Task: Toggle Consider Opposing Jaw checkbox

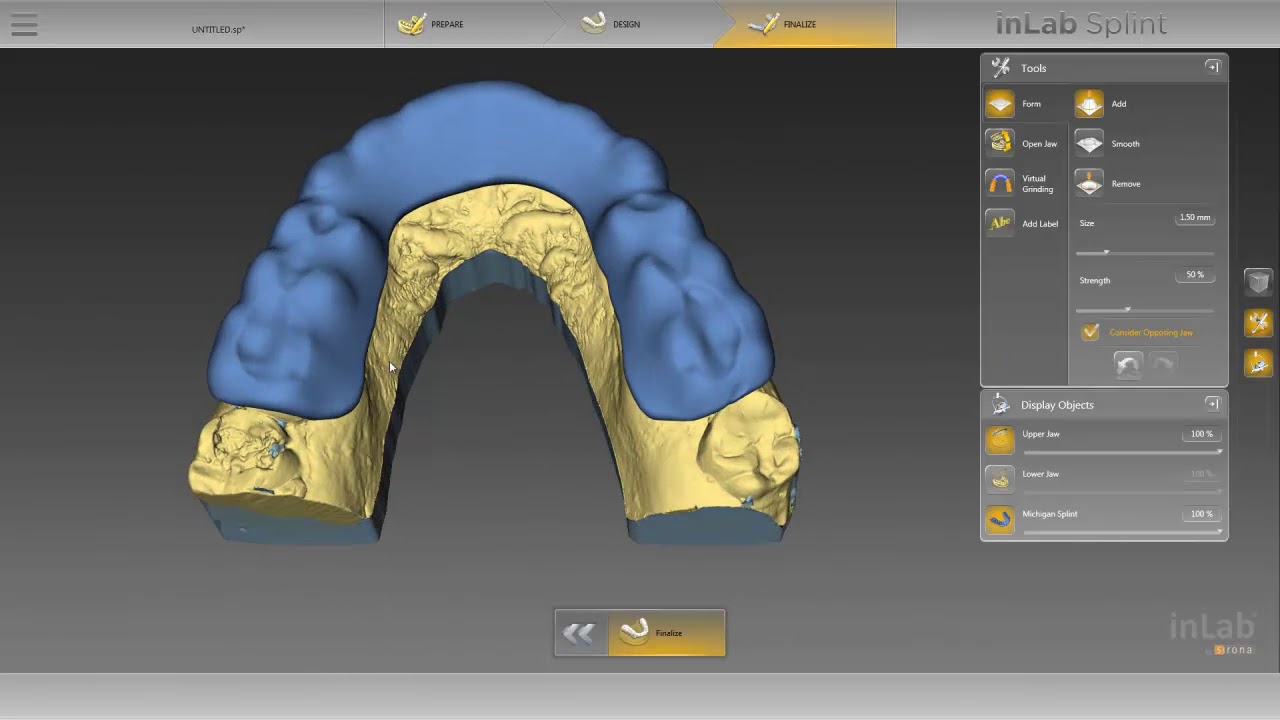Action: [x=1090, y=332]
